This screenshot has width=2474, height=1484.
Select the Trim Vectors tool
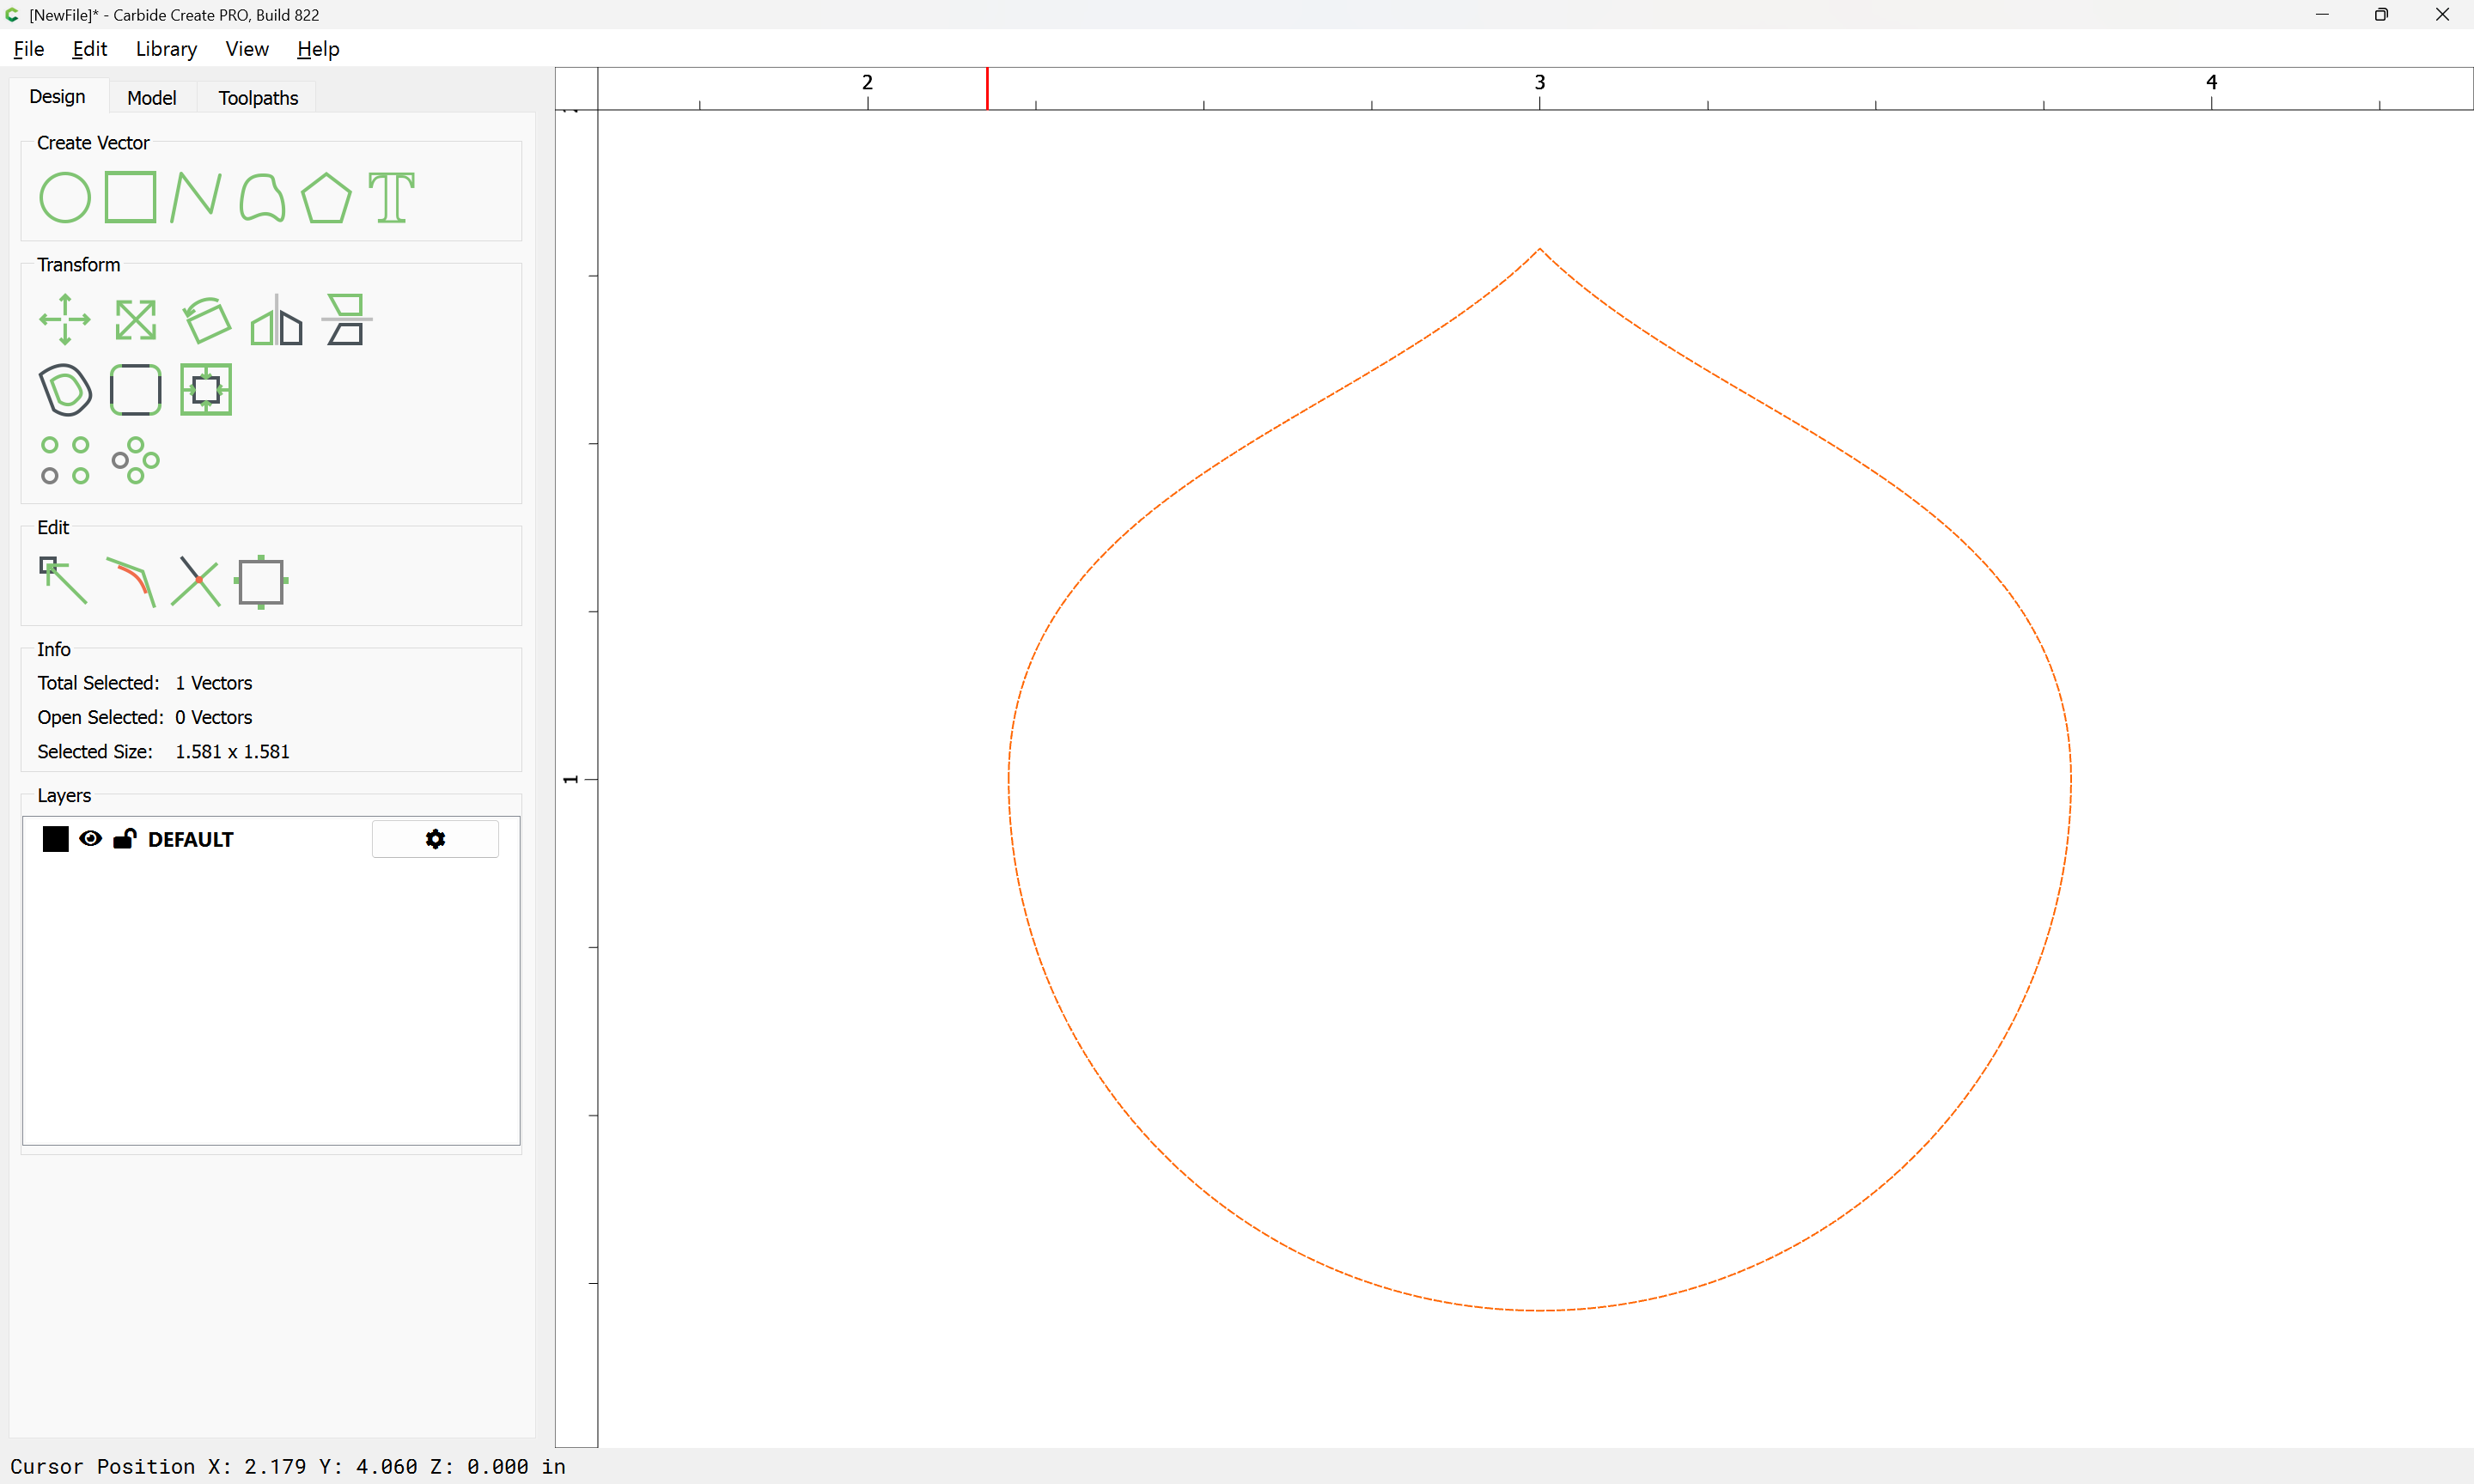[196, 581]
